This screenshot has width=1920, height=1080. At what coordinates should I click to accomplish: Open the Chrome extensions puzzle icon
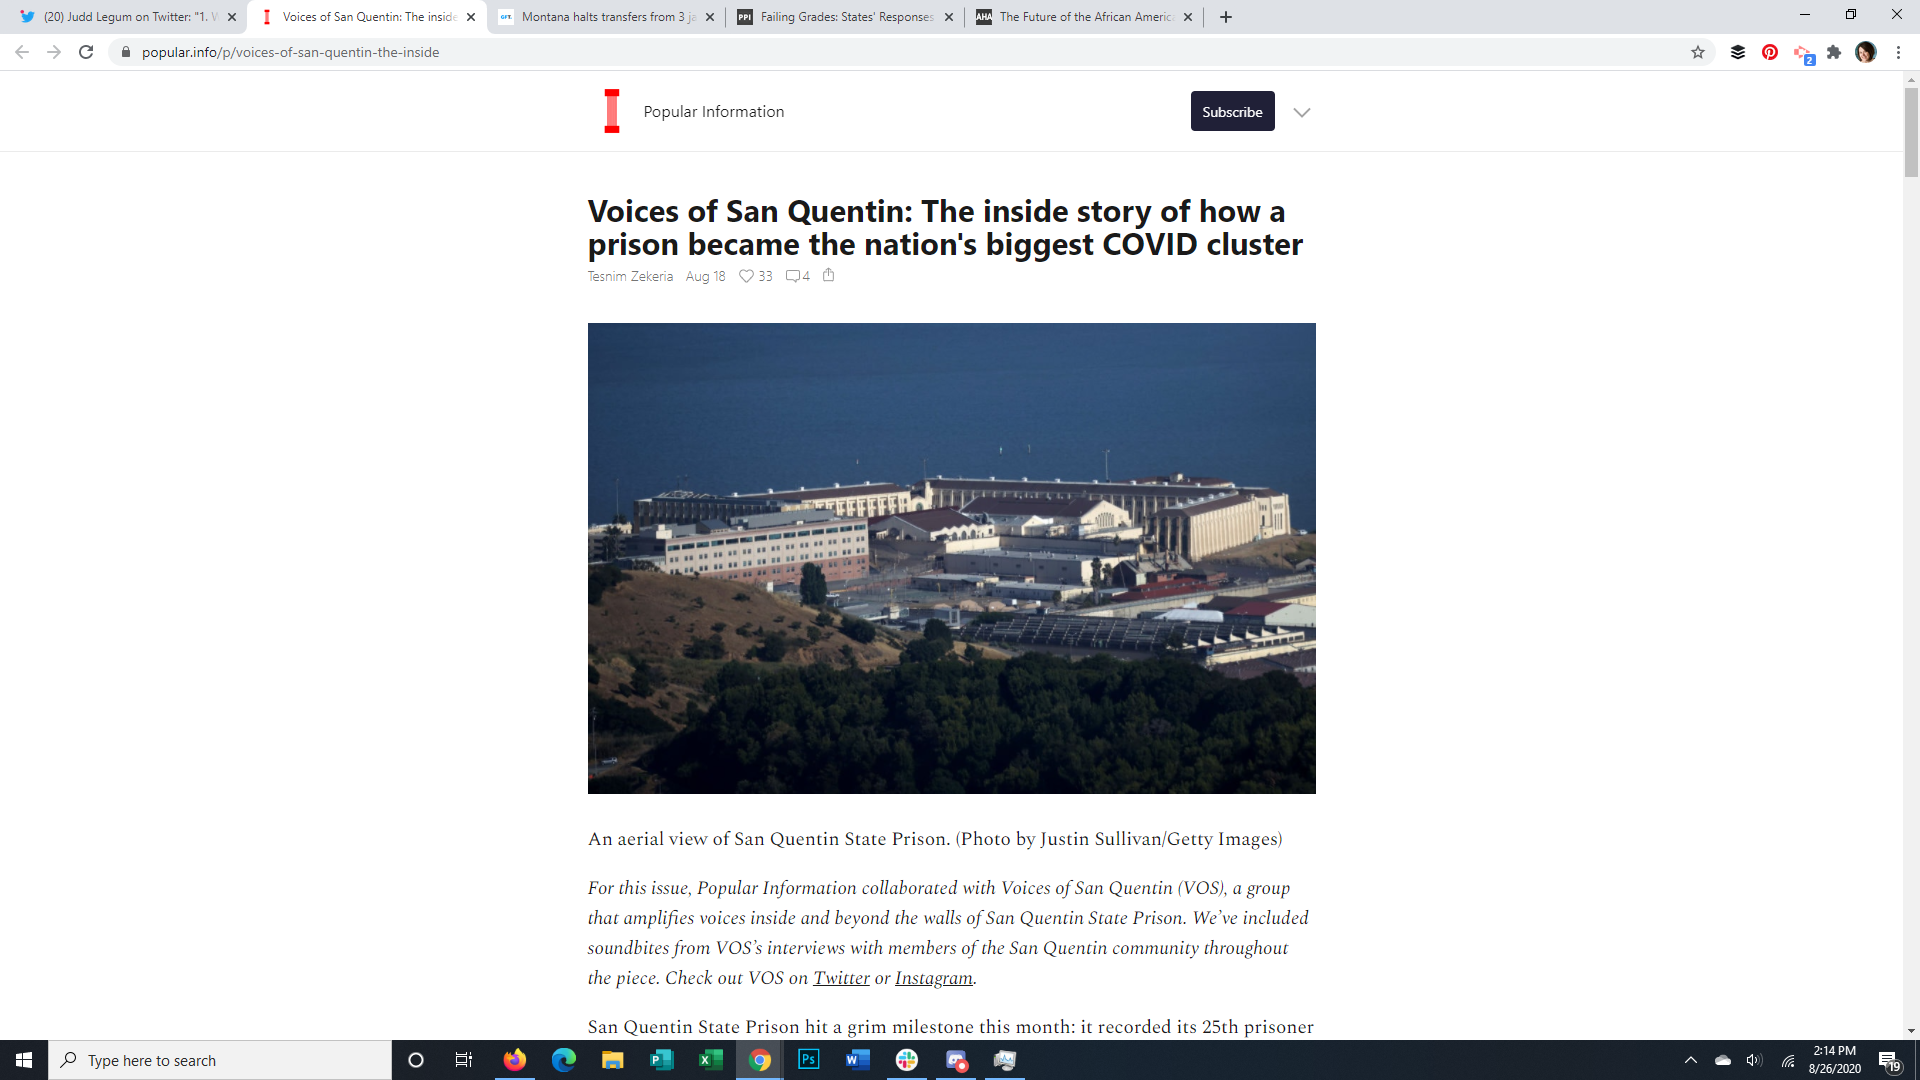pyautogui.click(x=1834, y=52)
